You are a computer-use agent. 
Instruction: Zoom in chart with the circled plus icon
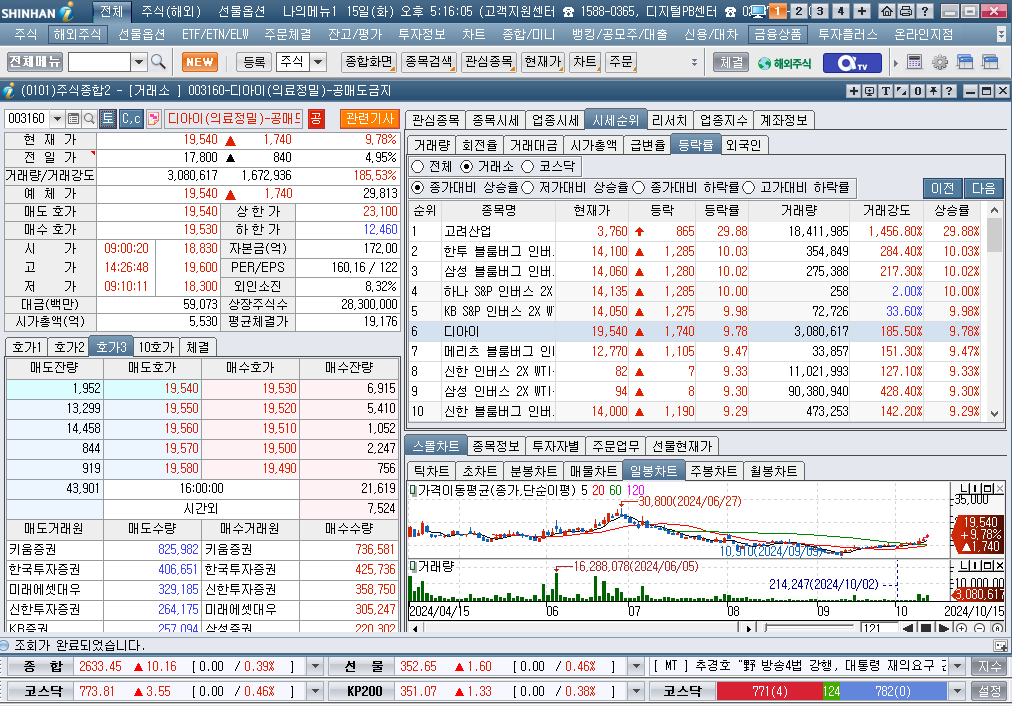[x=962, y=628]
